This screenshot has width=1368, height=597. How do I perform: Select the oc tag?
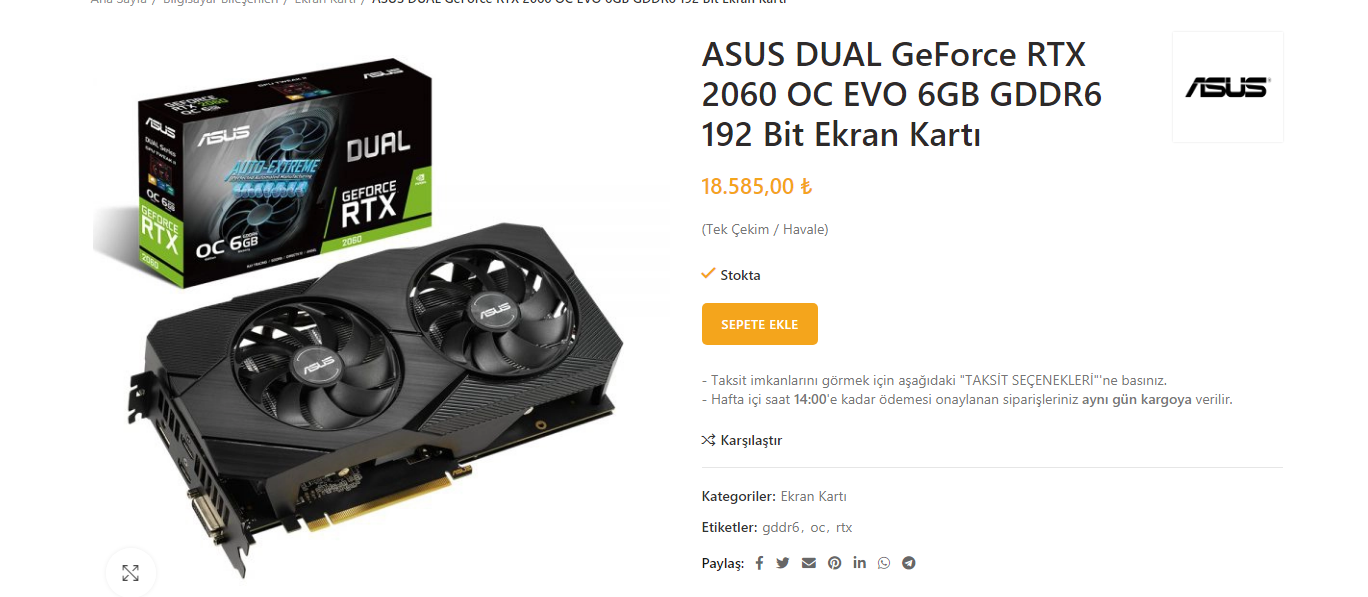pyautogui.click(x=818, y=527)
